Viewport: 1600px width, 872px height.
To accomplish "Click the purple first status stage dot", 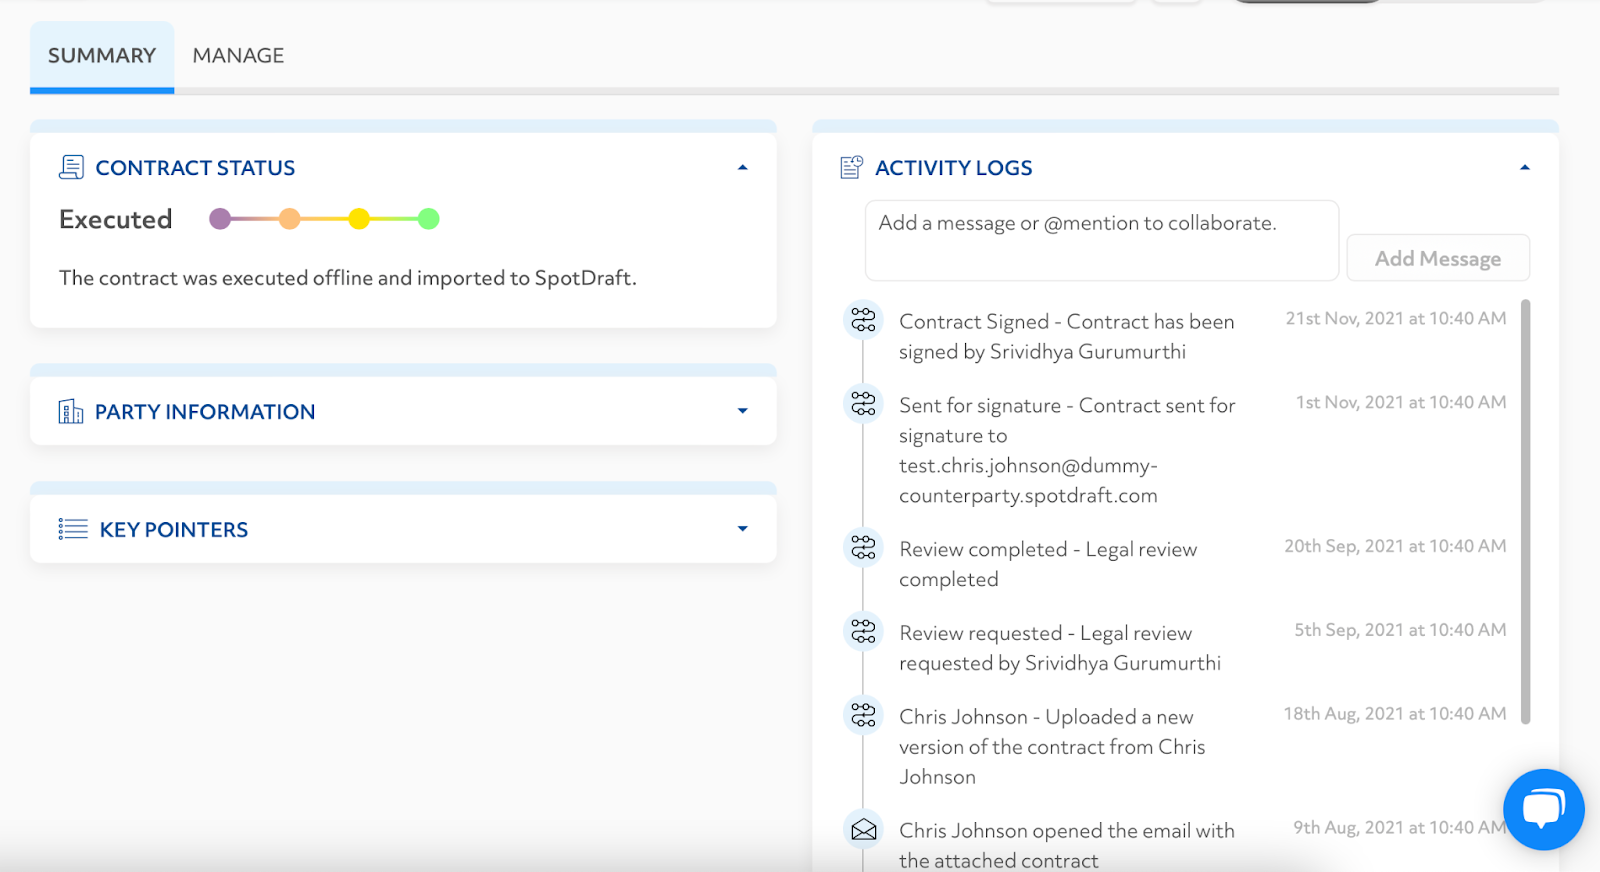I will click(x=220, y=219).
